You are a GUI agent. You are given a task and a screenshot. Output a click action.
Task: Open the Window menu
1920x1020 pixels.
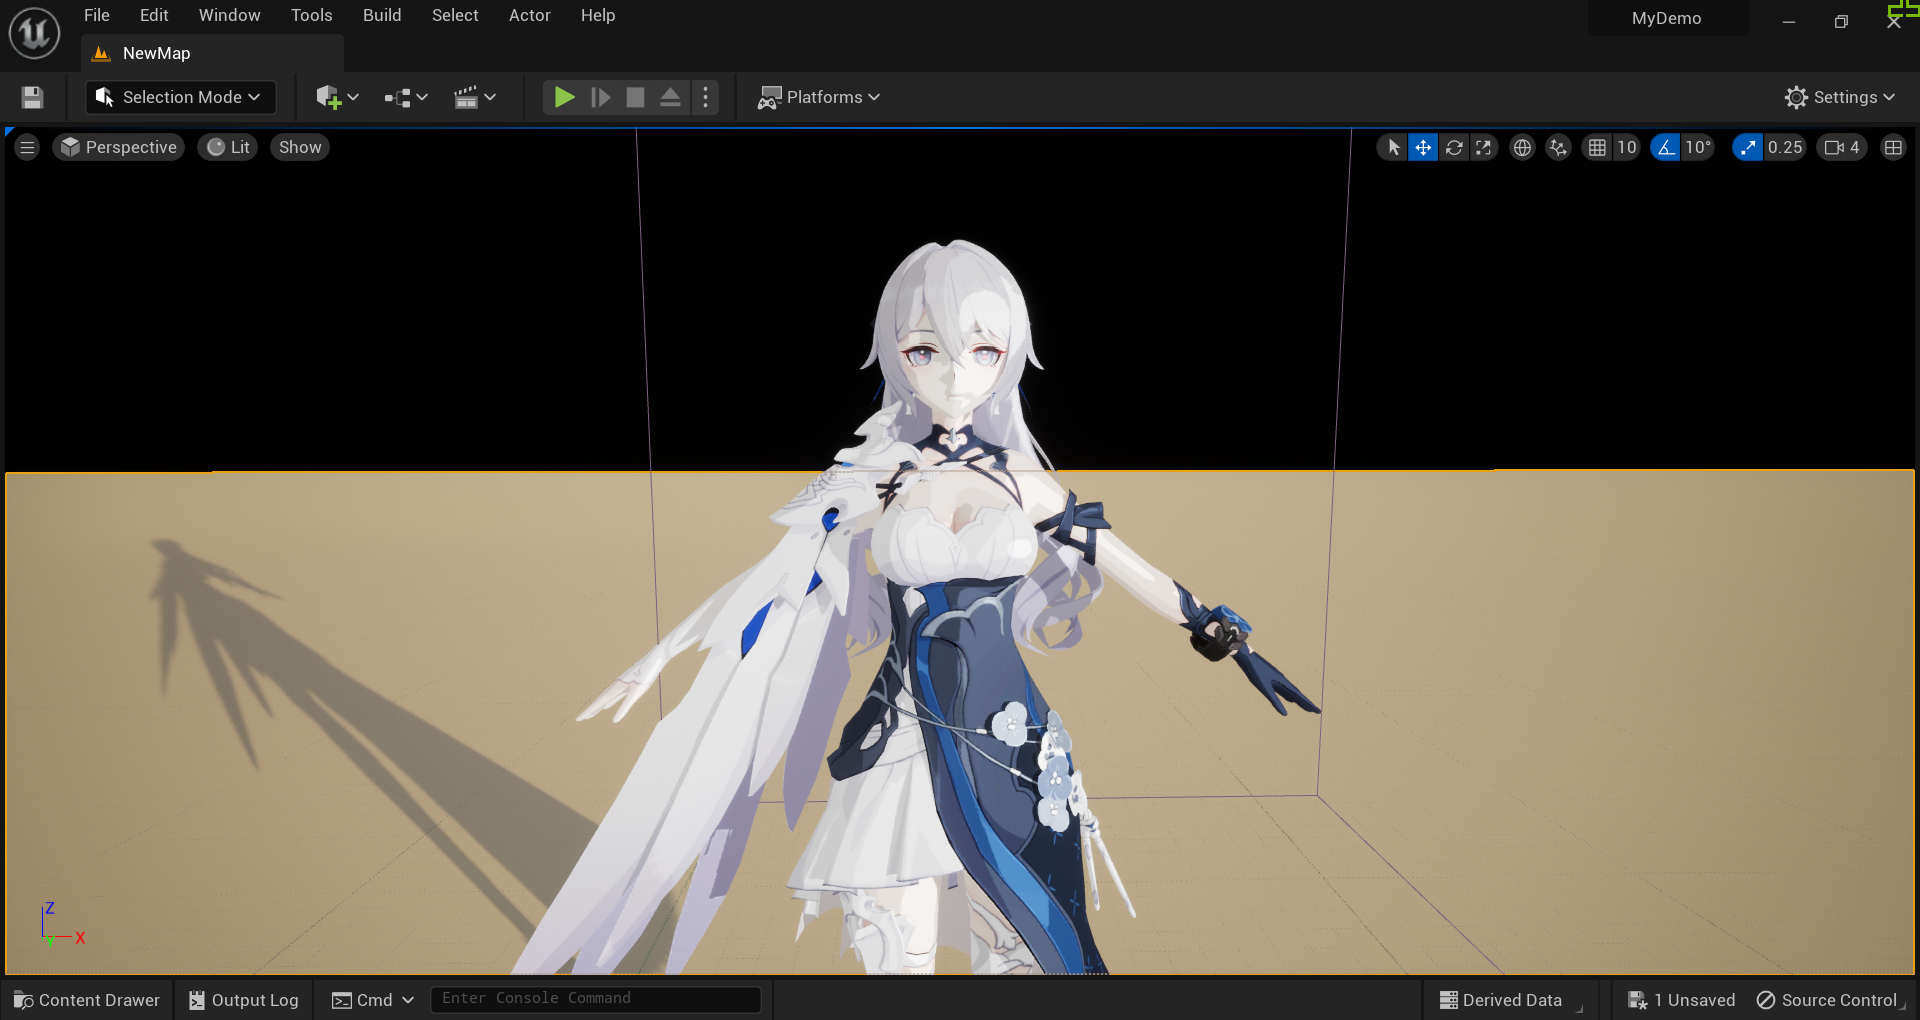click(229, 15)
